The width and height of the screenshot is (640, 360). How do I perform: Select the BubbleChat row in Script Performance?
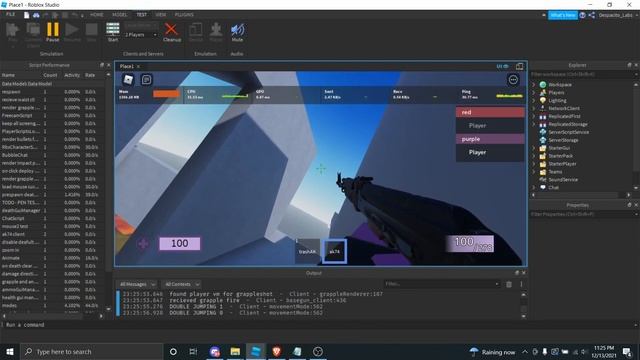53,155
